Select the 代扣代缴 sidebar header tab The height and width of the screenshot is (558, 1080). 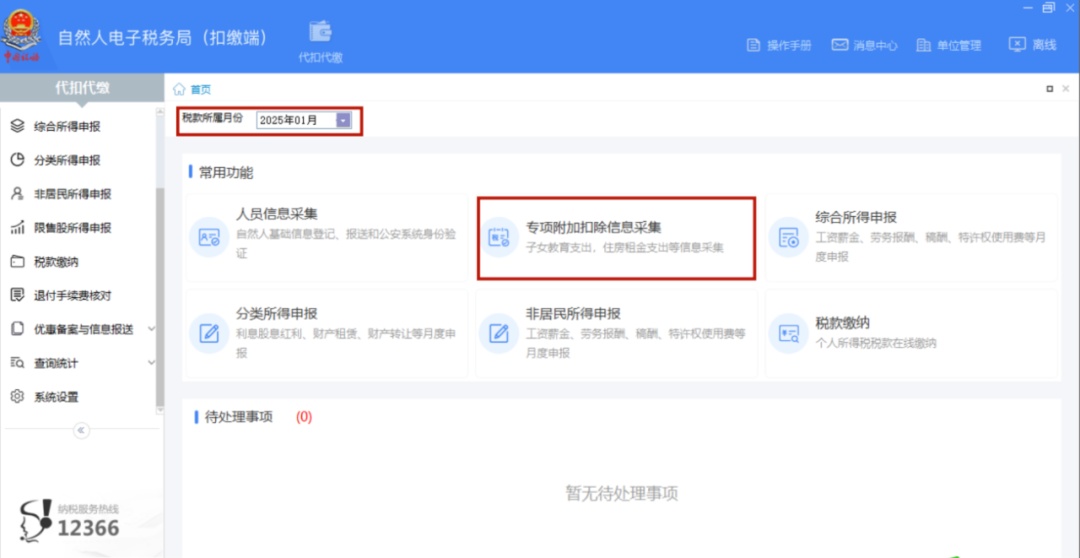click(82, 88)
